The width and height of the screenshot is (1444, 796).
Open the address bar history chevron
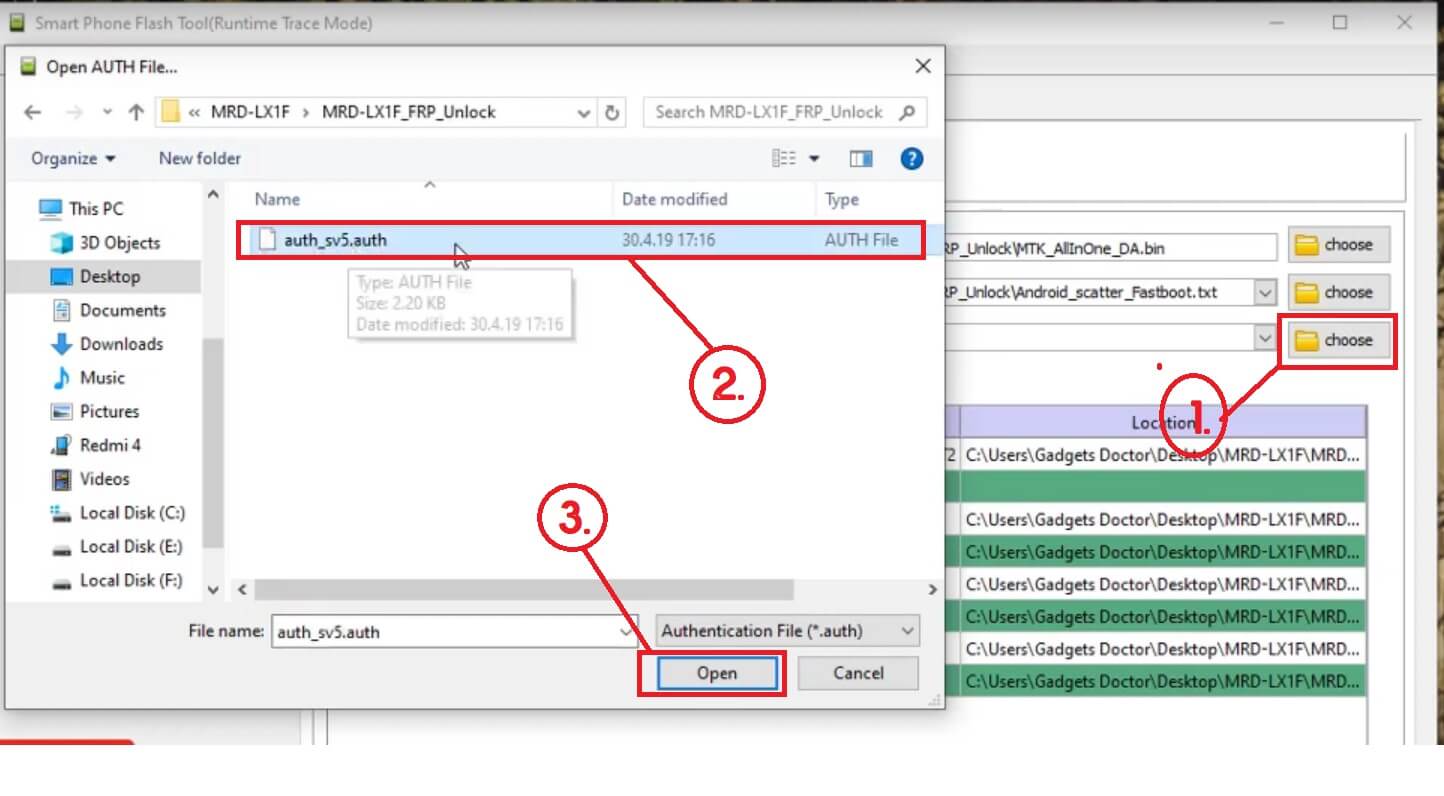pyautogui.click(x=584, y=112)
